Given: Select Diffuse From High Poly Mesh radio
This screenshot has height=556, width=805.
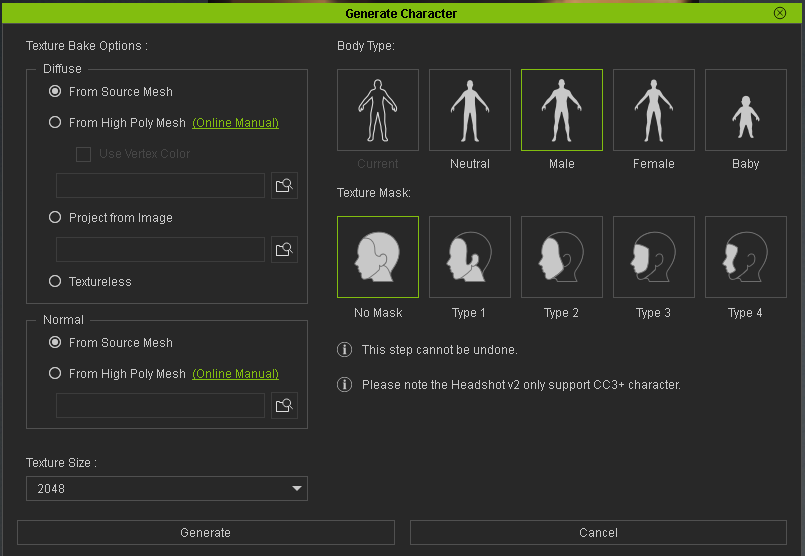Looking at the screenshot, I should click(55, 122).
